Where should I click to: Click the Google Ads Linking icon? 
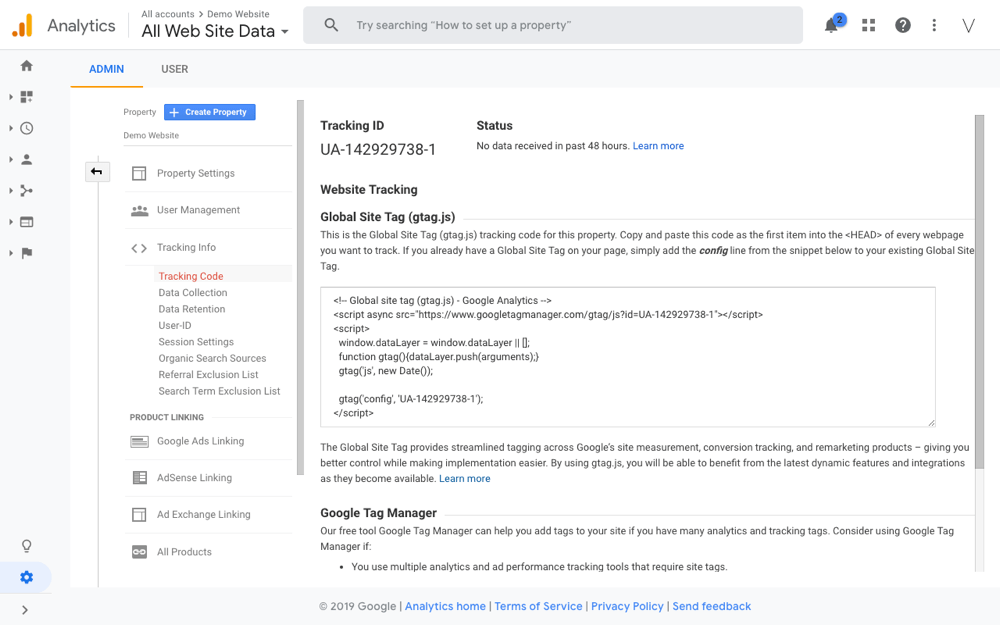[139, 441]
